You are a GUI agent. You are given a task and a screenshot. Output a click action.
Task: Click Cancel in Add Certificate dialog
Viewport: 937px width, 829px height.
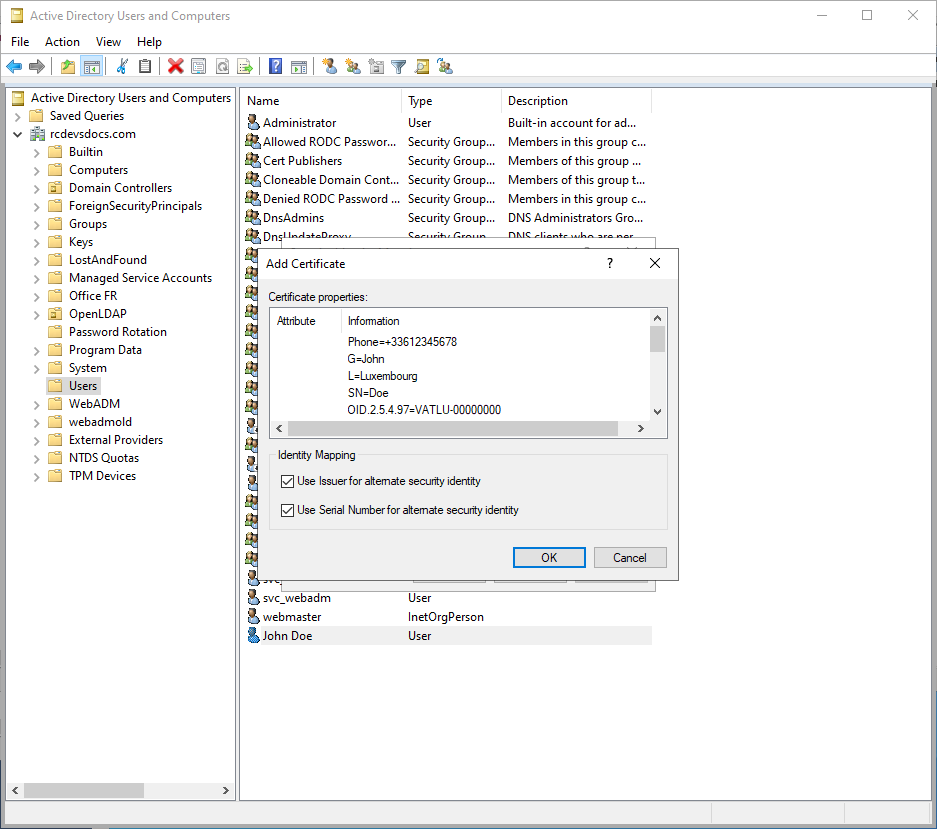click(630, 558)
